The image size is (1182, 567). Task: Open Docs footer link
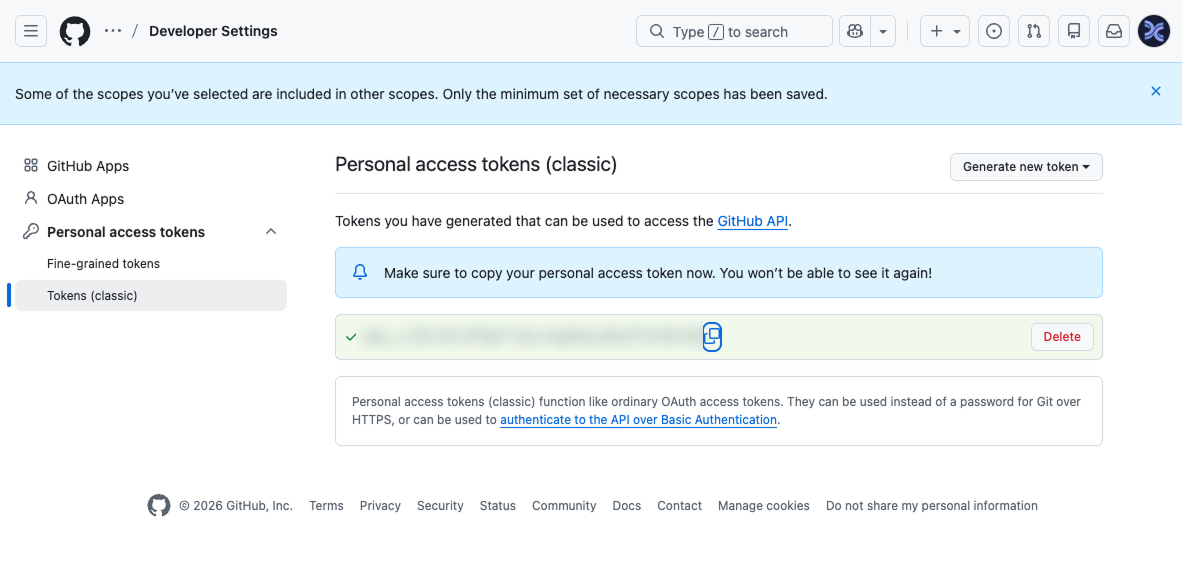point(626,506)
